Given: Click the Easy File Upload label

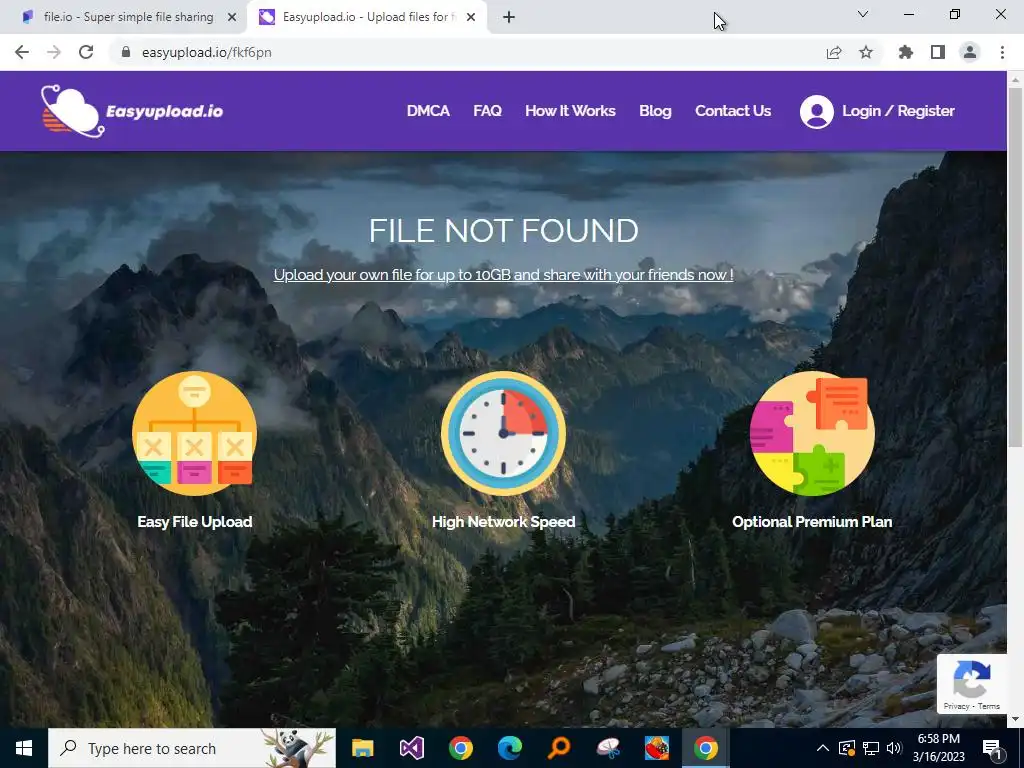Looking at the screenshot, I should pos(195,522).
